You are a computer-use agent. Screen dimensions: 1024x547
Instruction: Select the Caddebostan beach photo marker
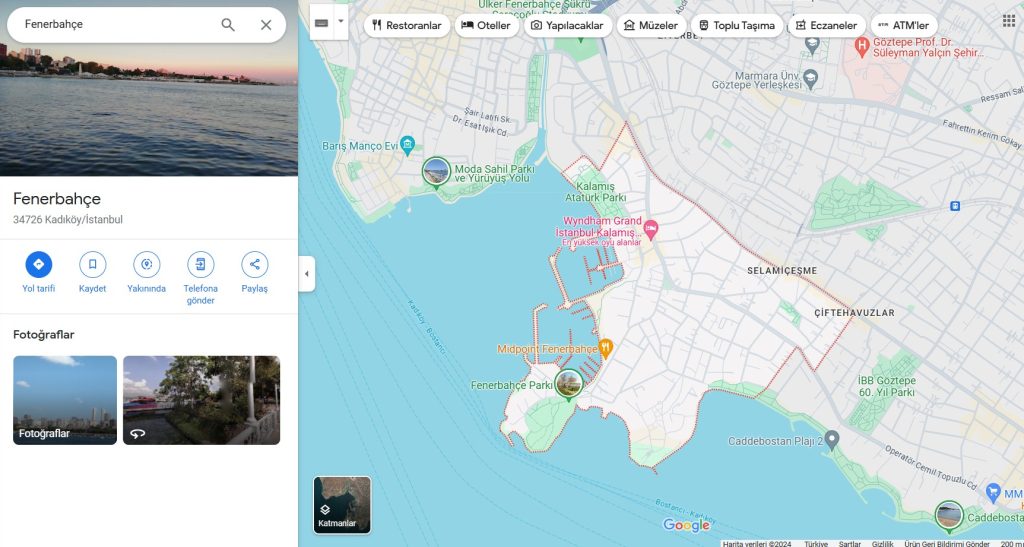click(x=948, y=515)
